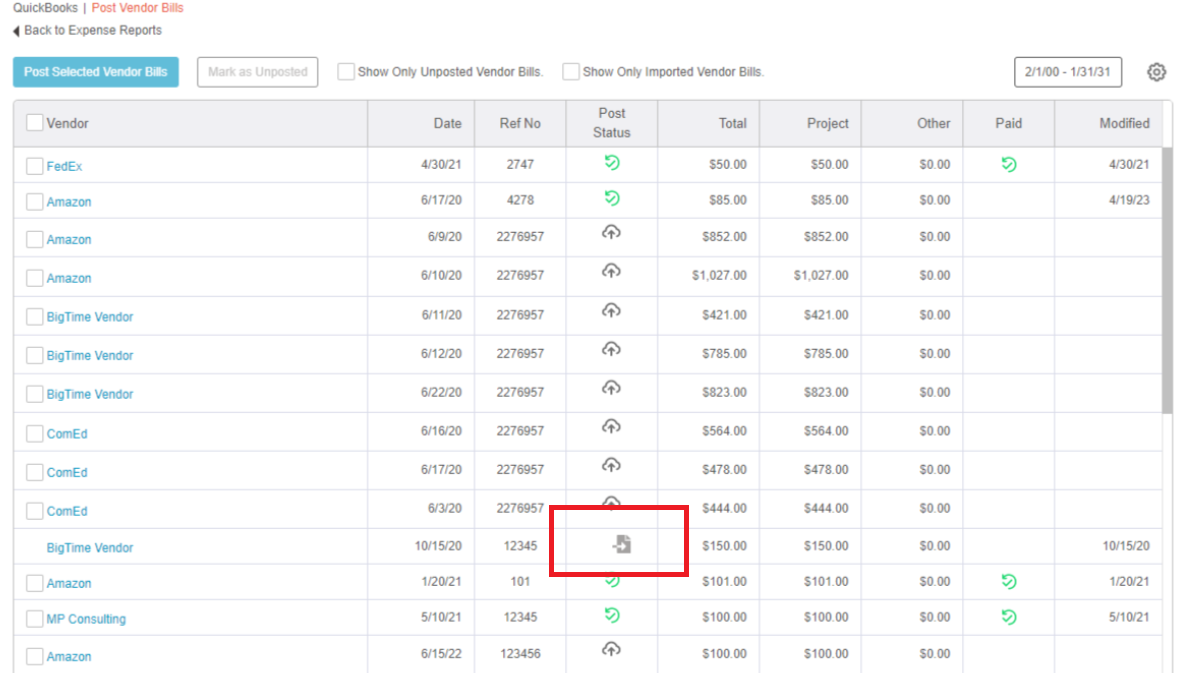This screenshot has width=1194, height=673.
Task: Click Mark as Unposted button
Action: [257, 72]
